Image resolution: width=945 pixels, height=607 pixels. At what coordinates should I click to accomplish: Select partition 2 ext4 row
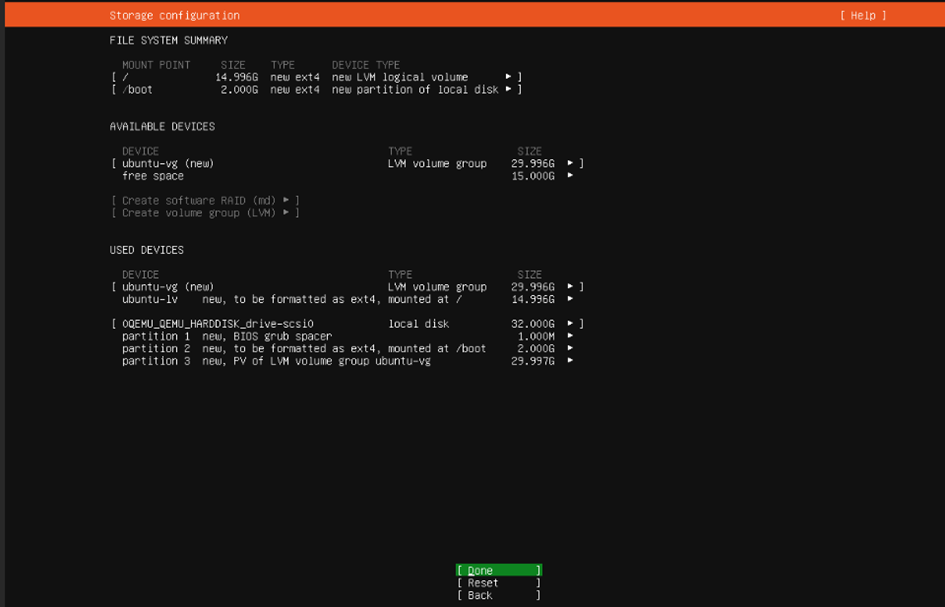[x=348, y=348]
